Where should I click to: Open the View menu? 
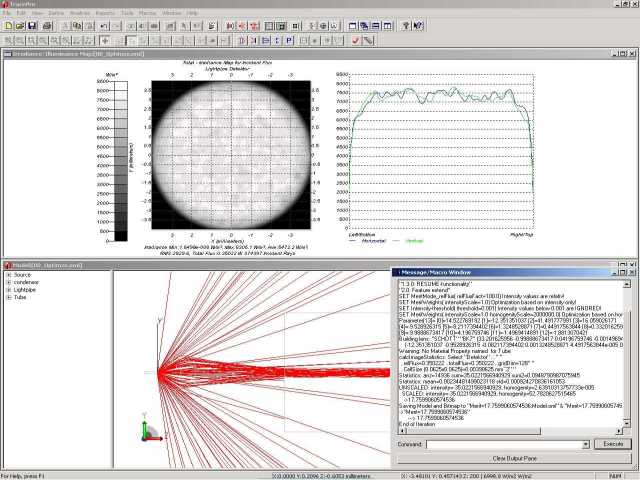point(37,13)
